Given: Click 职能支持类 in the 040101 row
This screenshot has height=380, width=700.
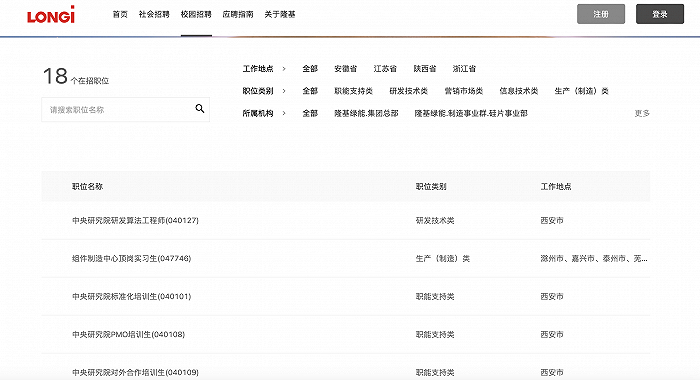Looking at the screenshot, I should click(435, 296).
